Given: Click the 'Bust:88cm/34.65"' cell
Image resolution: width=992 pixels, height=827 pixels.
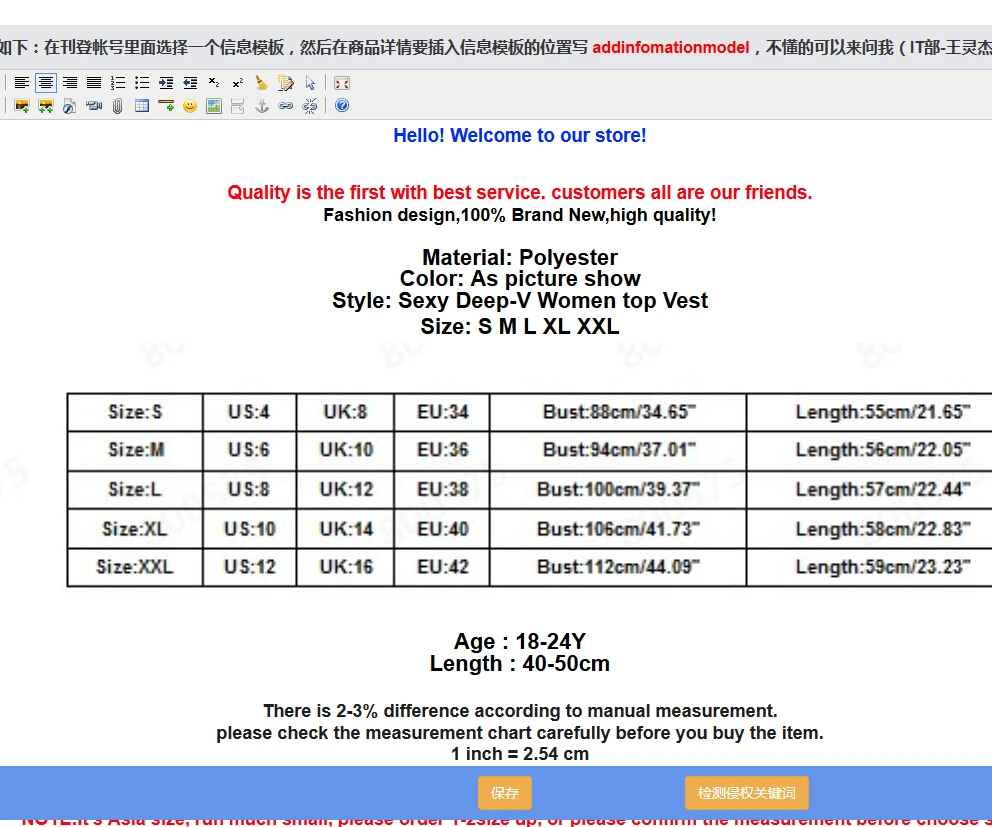Looking at the screenshot, I should pos(618,412).
